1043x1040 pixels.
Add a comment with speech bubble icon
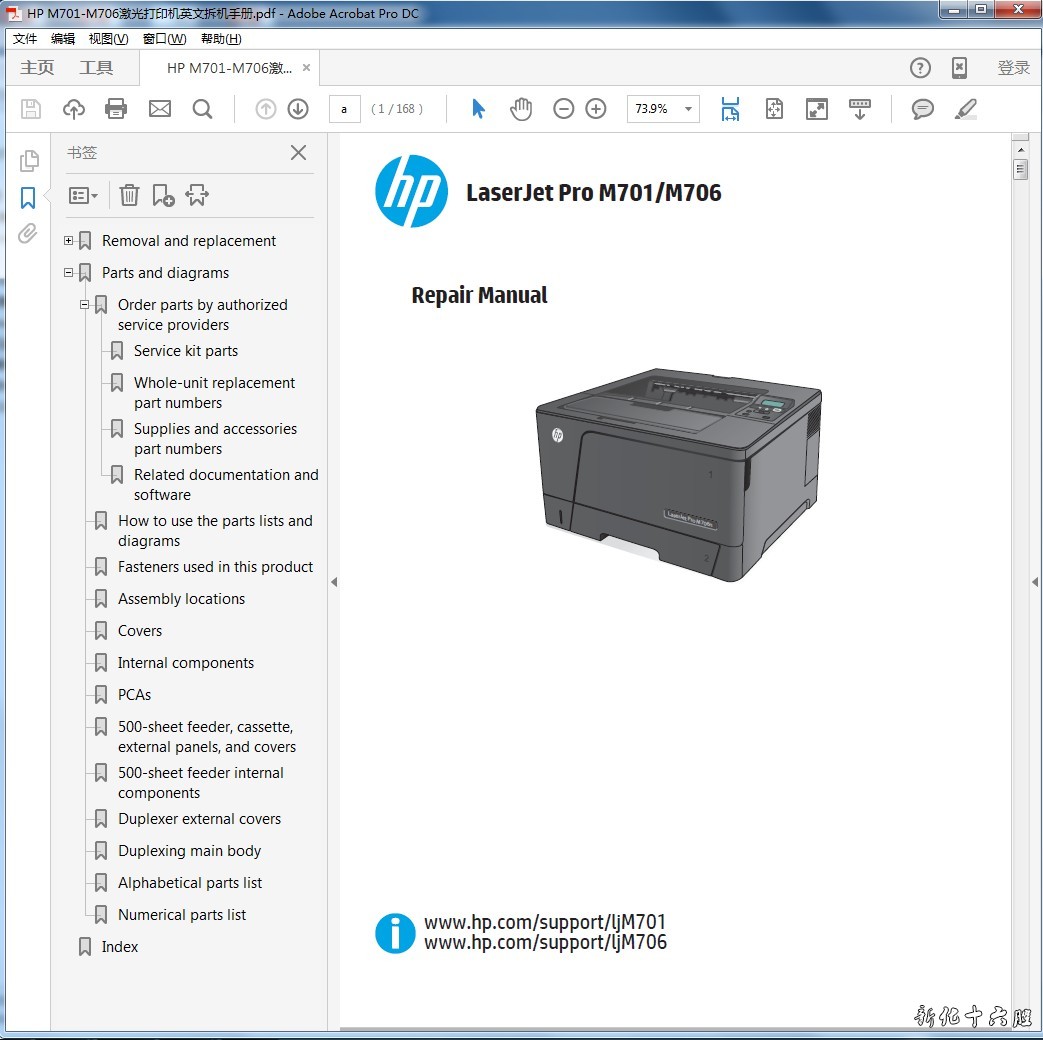922,109
